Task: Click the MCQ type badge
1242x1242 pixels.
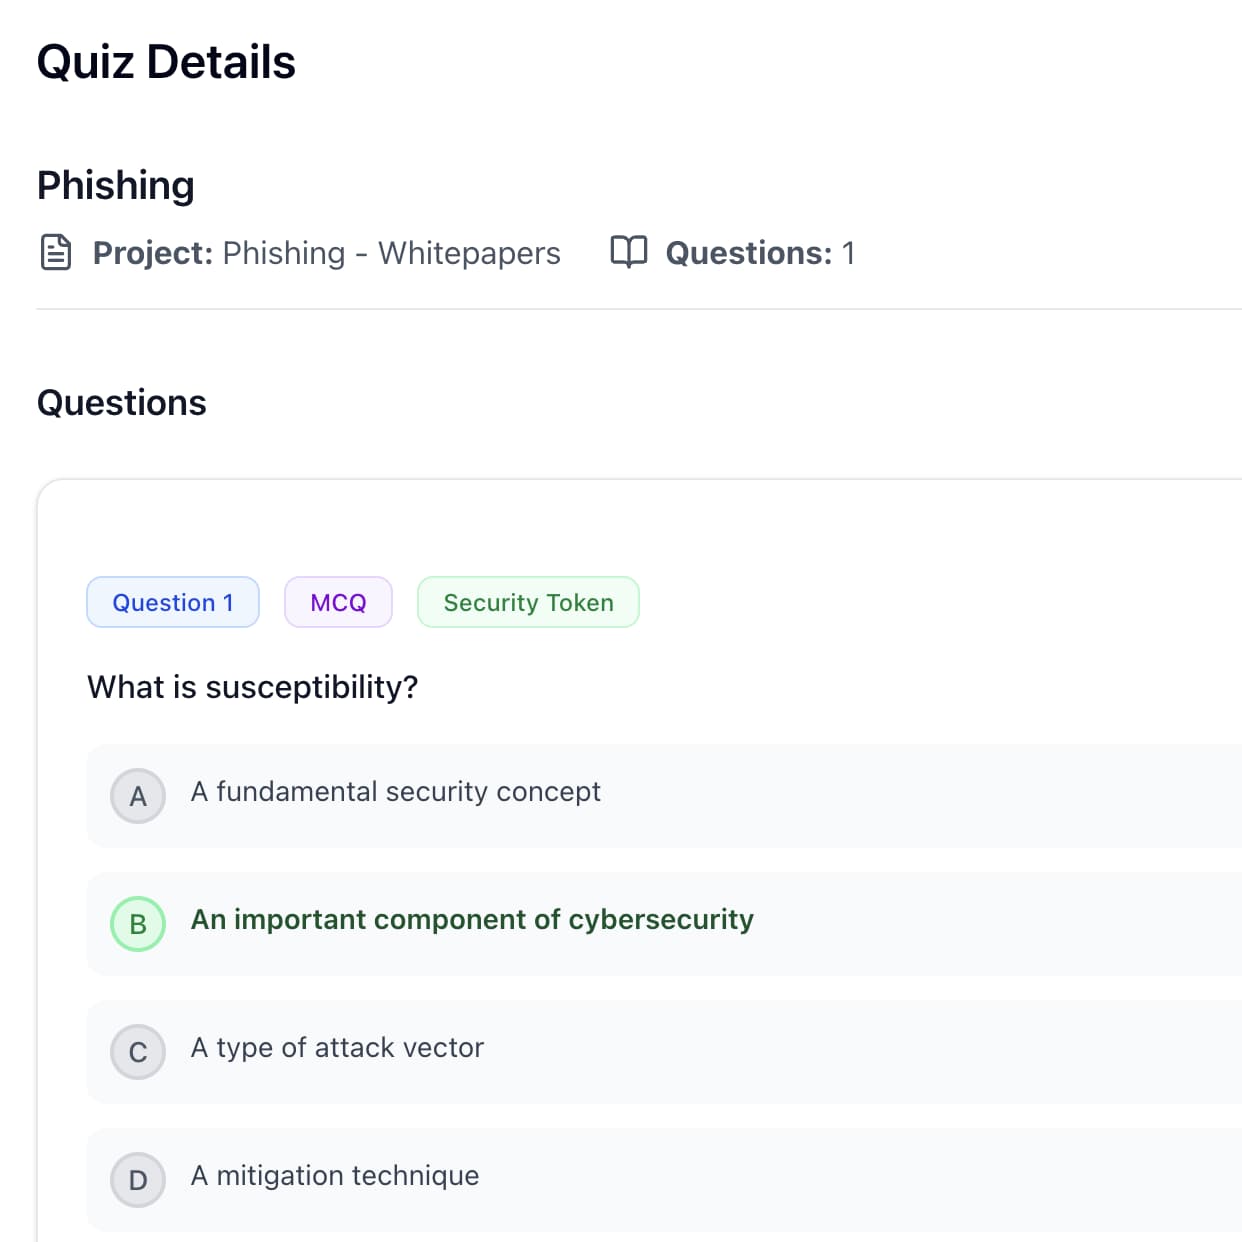Action: click(x=338, y=602)
